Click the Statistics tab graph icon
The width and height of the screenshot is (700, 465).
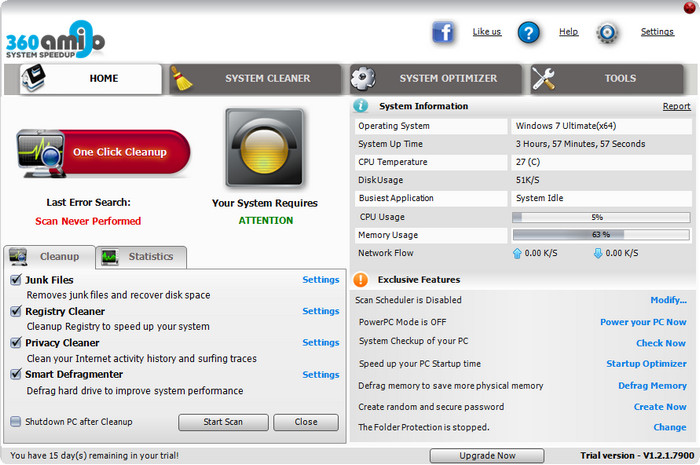pos(109,257)
